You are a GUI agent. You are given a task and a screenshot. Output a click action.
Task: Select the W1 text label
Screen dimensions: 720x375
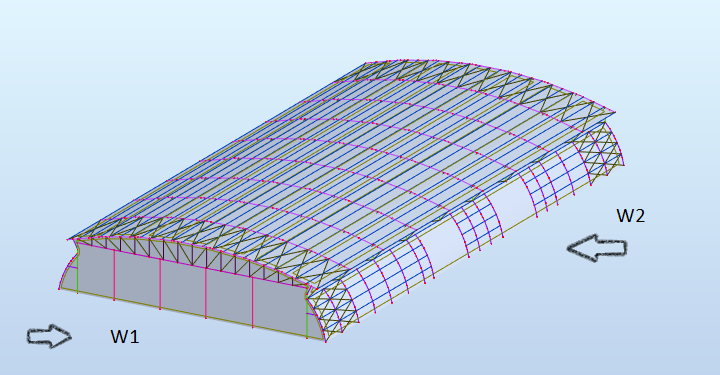124,336
